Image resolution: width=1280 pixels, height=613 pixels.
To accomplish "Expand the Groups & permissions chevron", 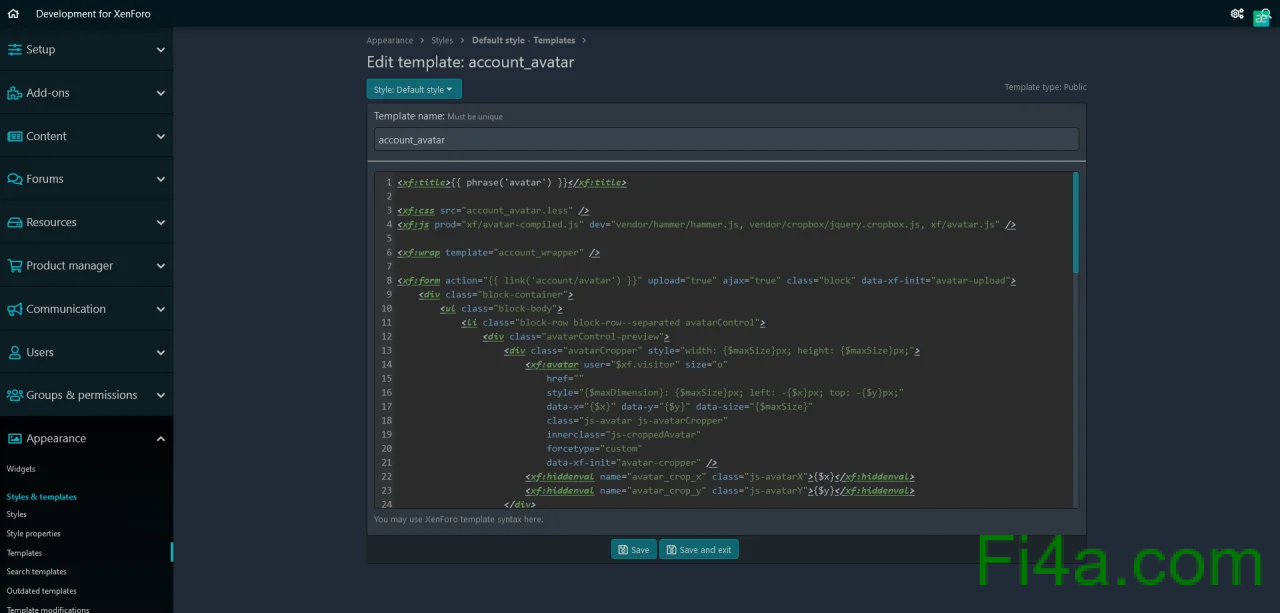I will click(x=161, y=395).
